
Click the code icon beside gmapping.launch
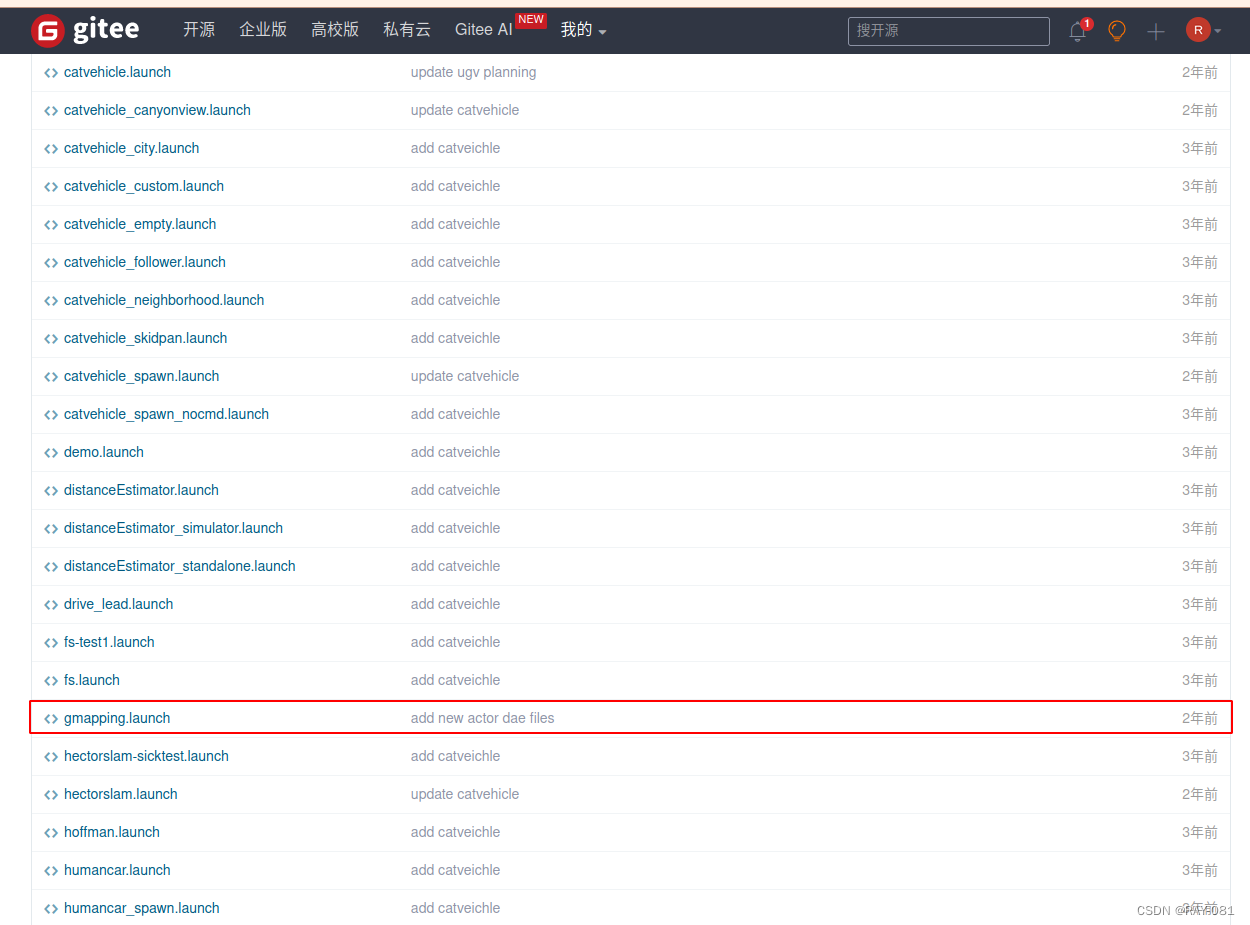[x=50, y=718]
